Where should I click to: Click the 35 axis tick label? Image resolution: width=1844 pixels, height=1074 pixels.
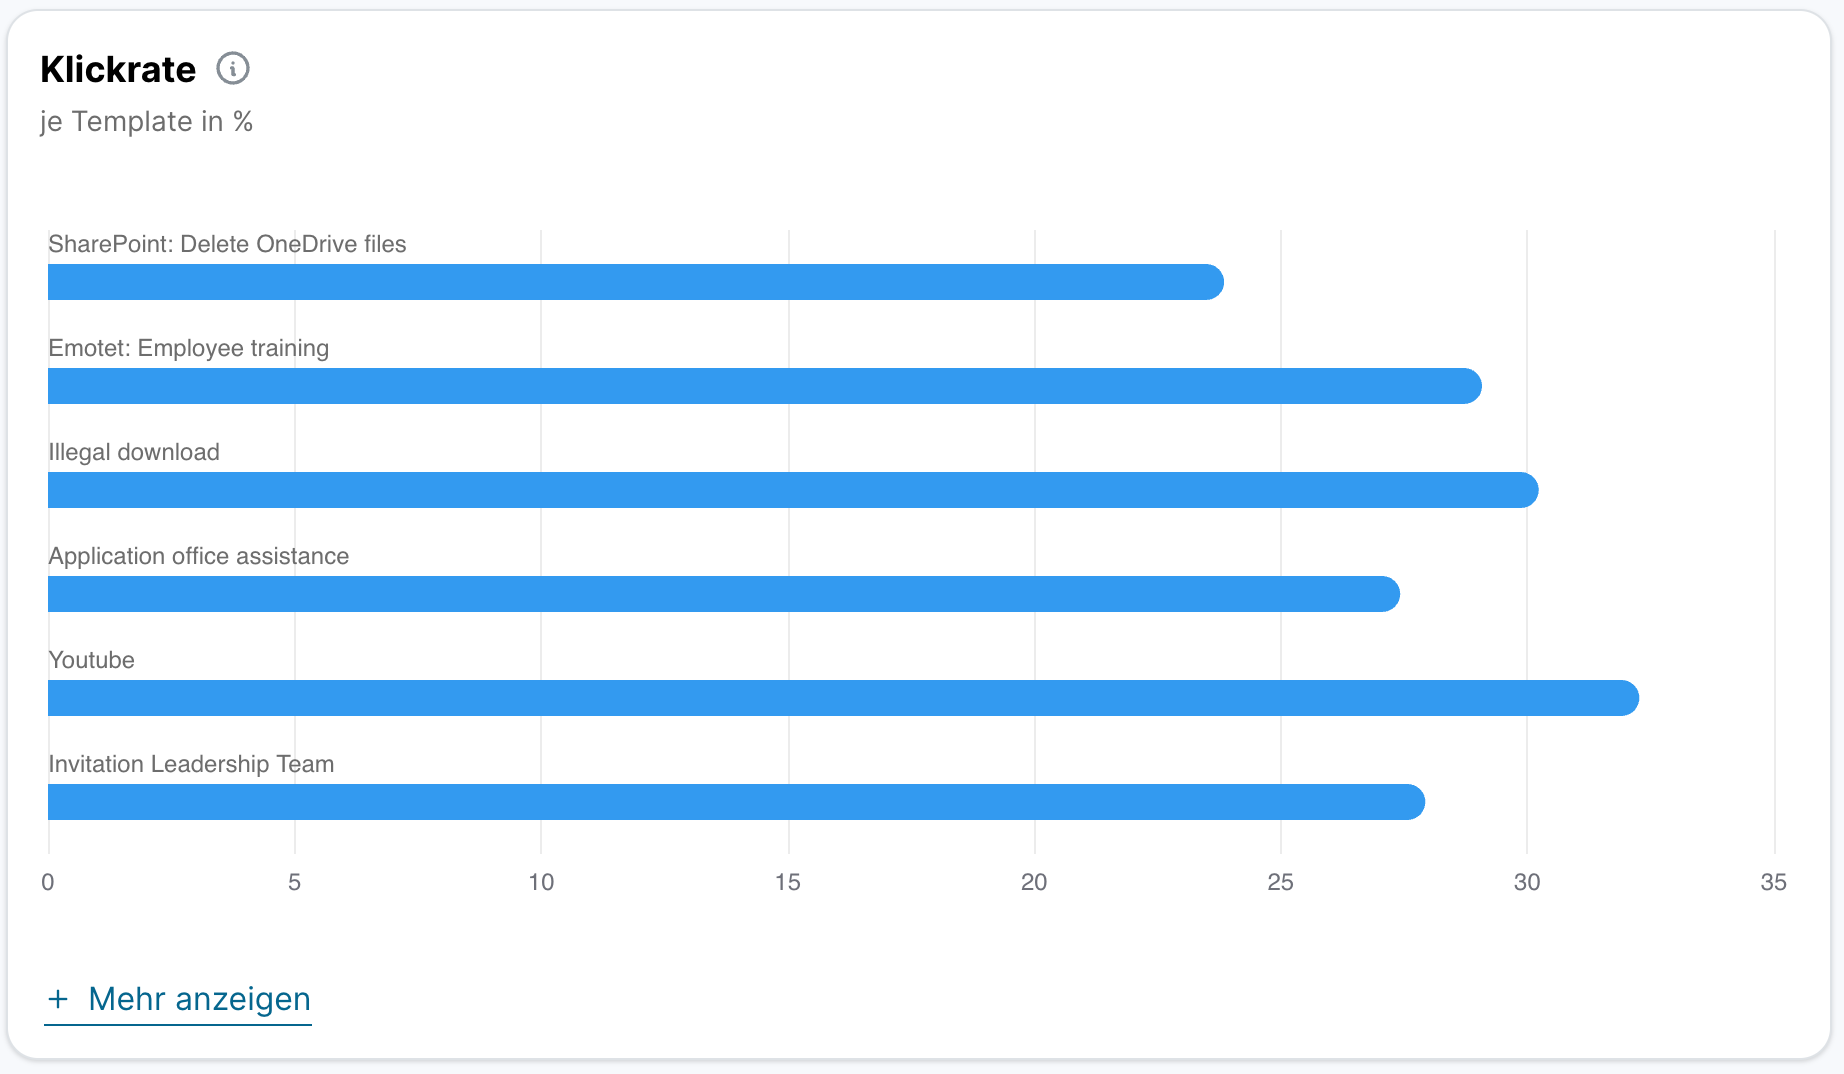pyautogui.click(x=1773, y=882)
